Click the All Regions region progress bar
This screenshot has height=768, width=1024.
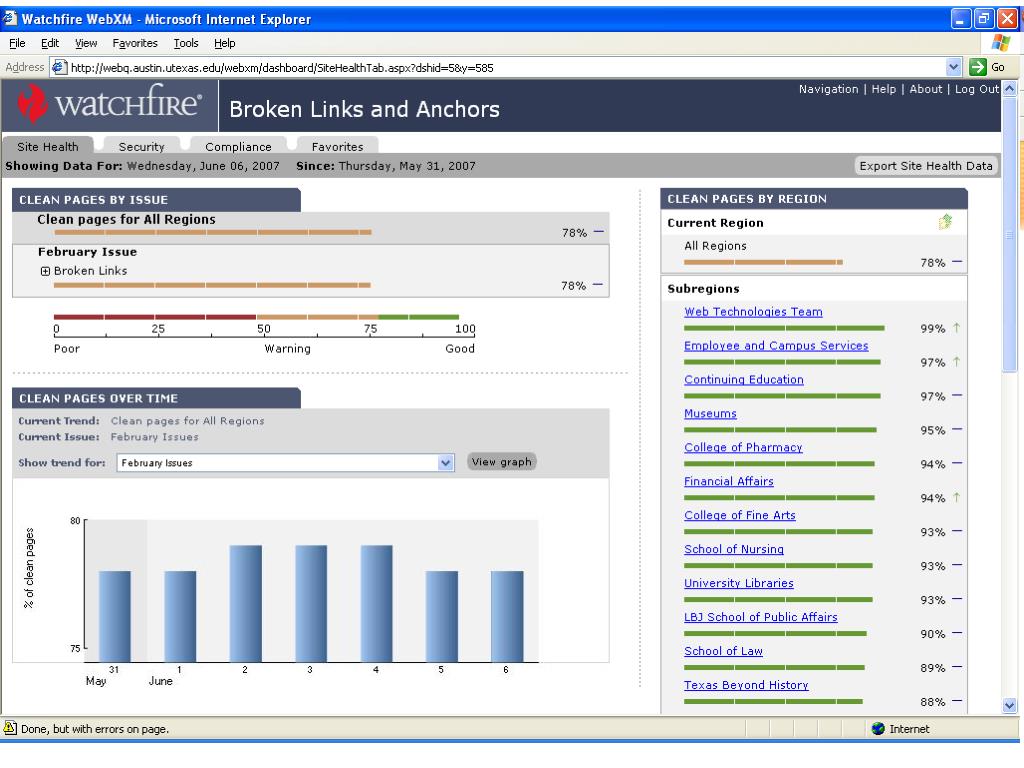[x=763, y=262]
